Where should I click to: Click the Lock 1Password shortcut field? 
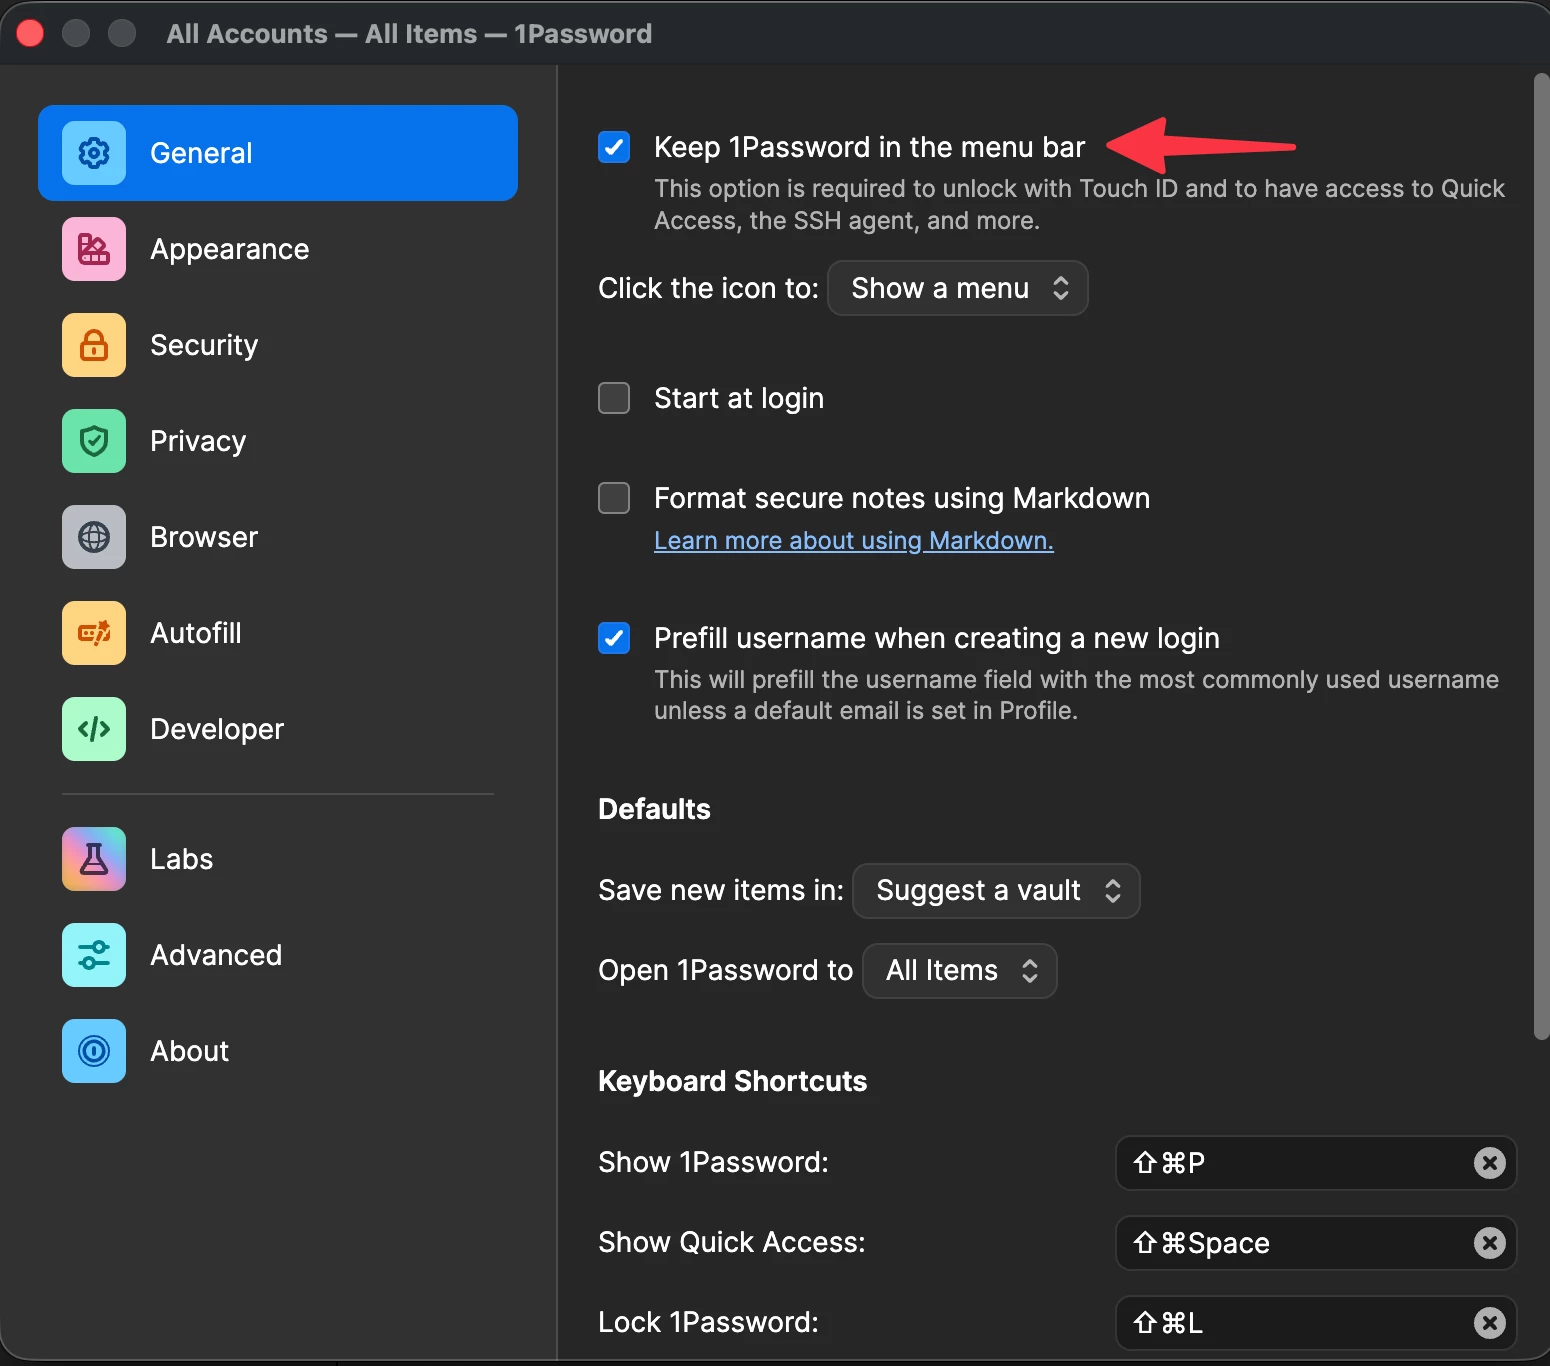[x=1316, y=1323]
